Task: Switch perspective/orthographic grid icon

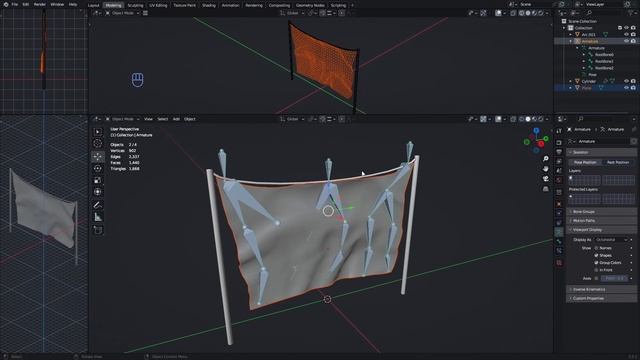Action: point(546,189)
